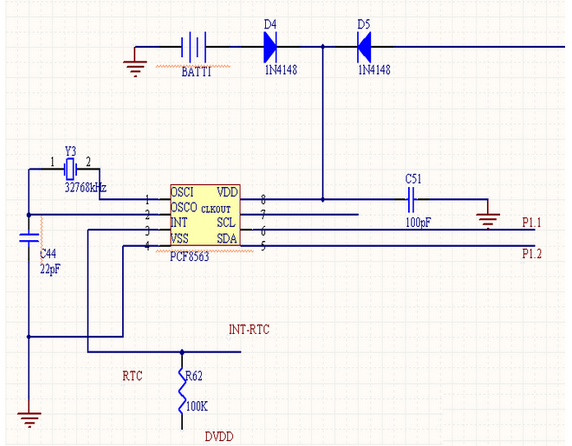Click the 100pF value under C51
Screen dimensions: 572x446
click(418, 222)
